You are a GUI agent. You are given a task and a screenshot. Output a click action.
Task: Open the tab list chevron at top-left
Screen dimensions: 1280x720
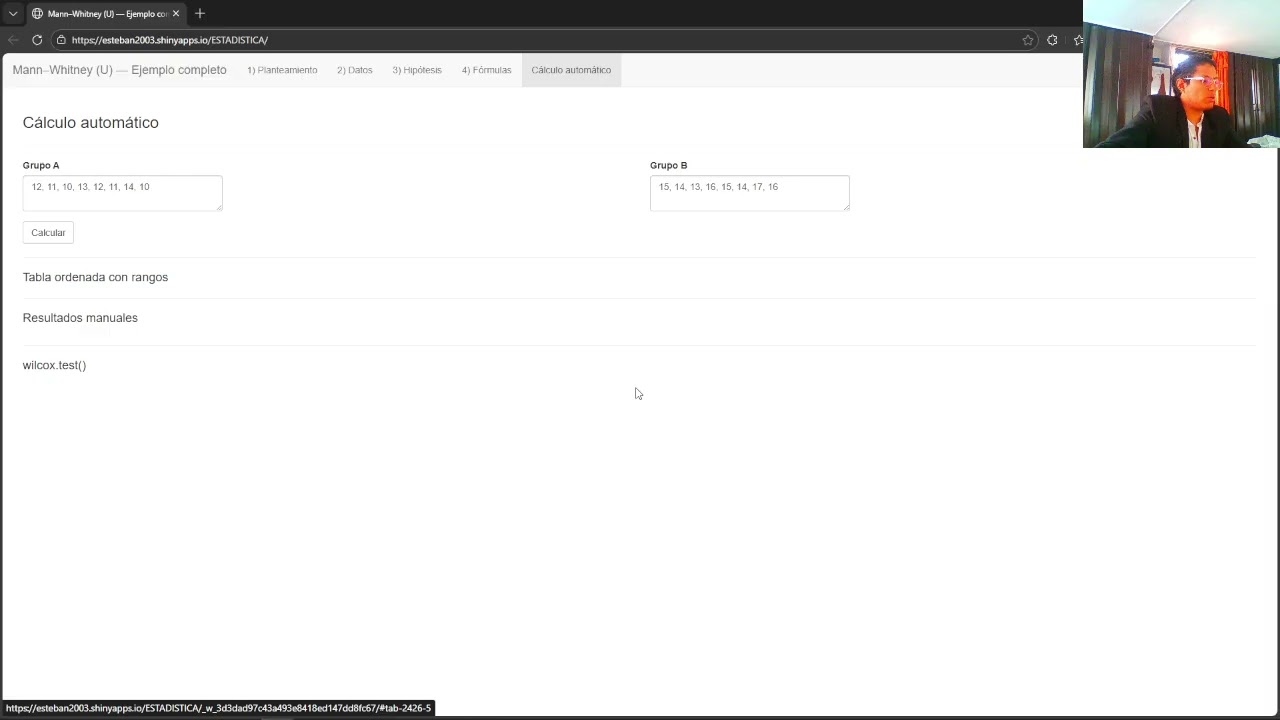click(13, 14)
